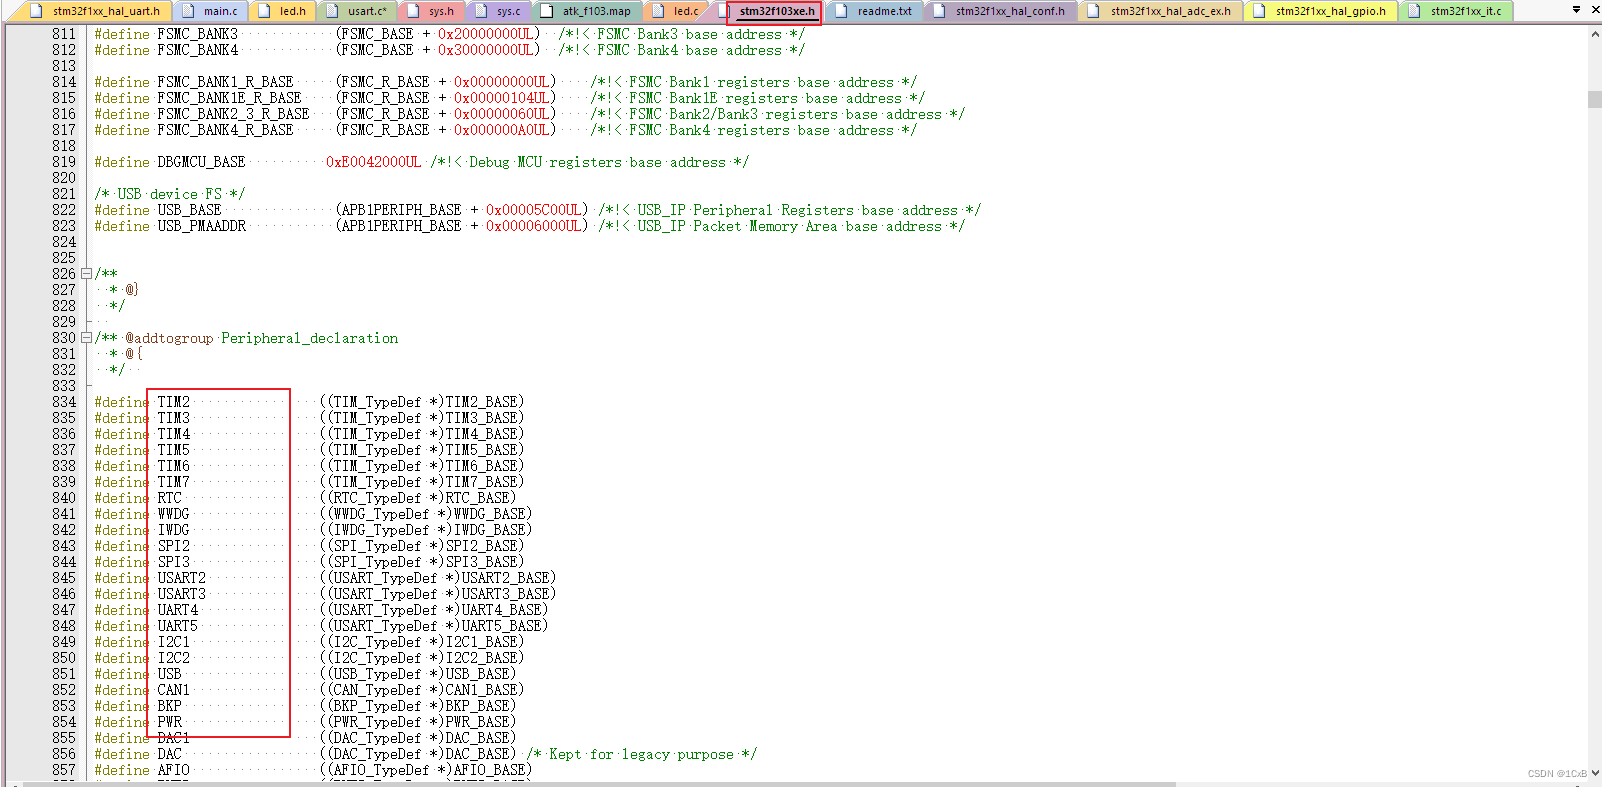This screenshot has height=787, width=1602.
Task: Click the AFIO define name
Action: tap(173, 770)
